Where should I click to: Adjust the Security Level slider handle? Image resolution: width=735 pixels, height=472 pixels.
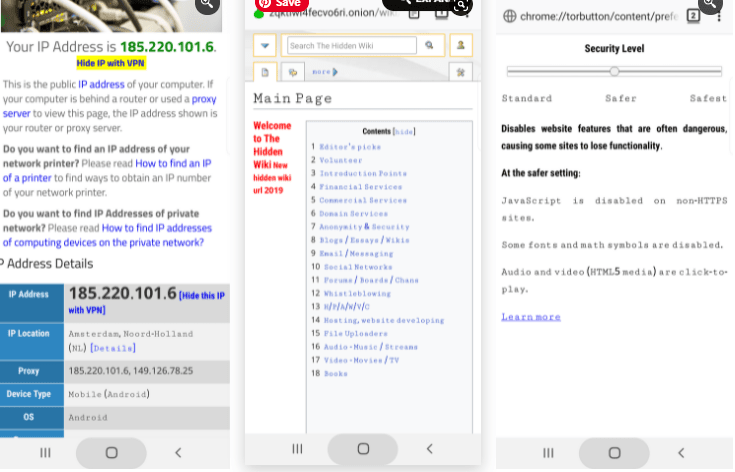[614, 71]
